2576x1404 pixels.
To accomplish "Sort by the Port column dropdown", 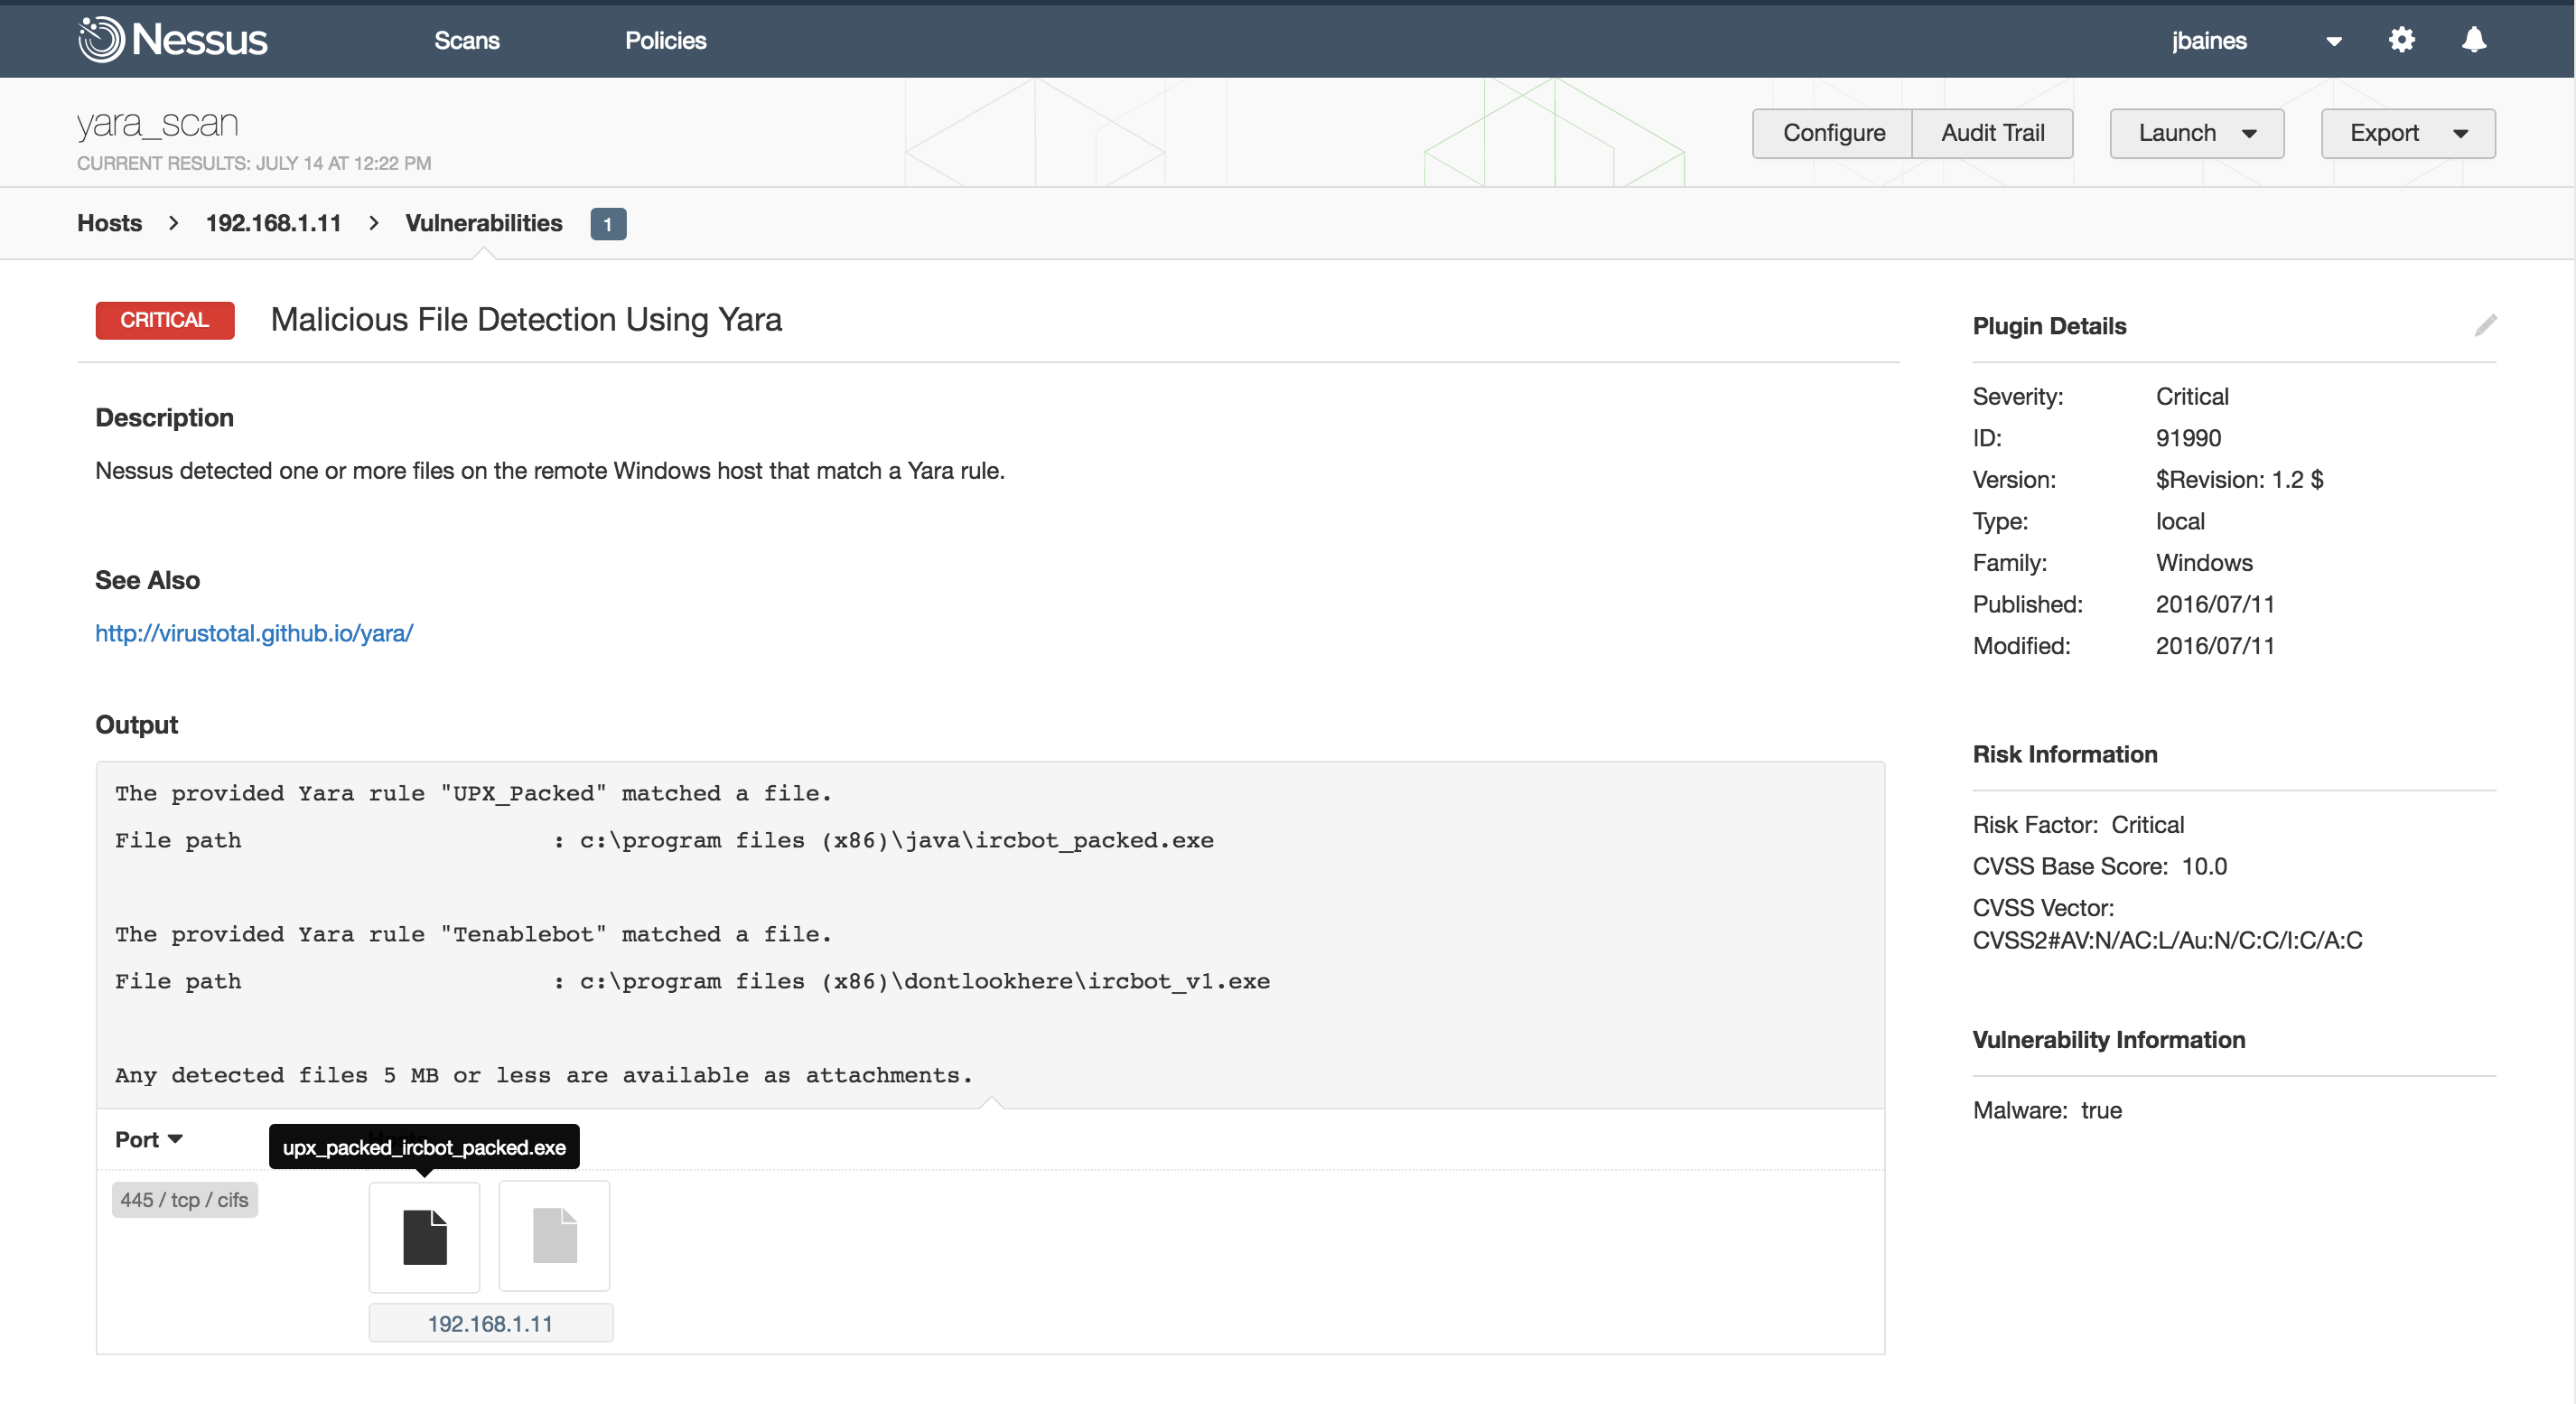I will 148,1139.
